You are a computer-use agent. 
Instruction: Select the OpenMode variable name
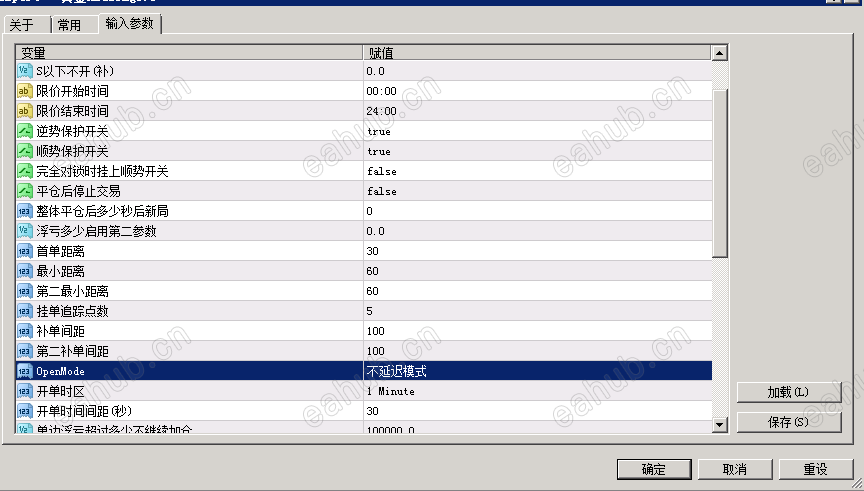click(x=61, y=371)
